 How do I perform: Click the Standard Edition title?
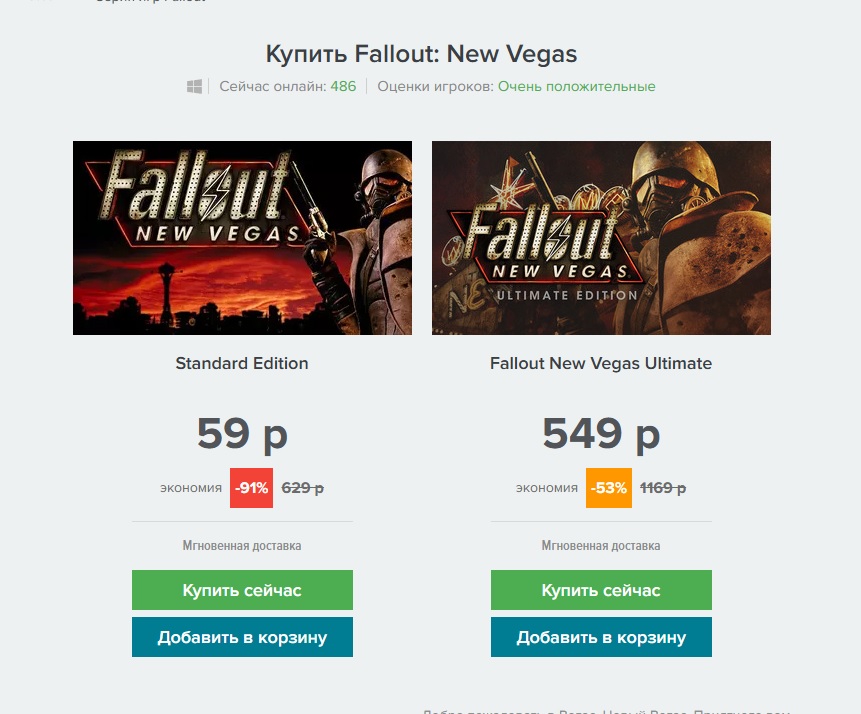(242, 364)
